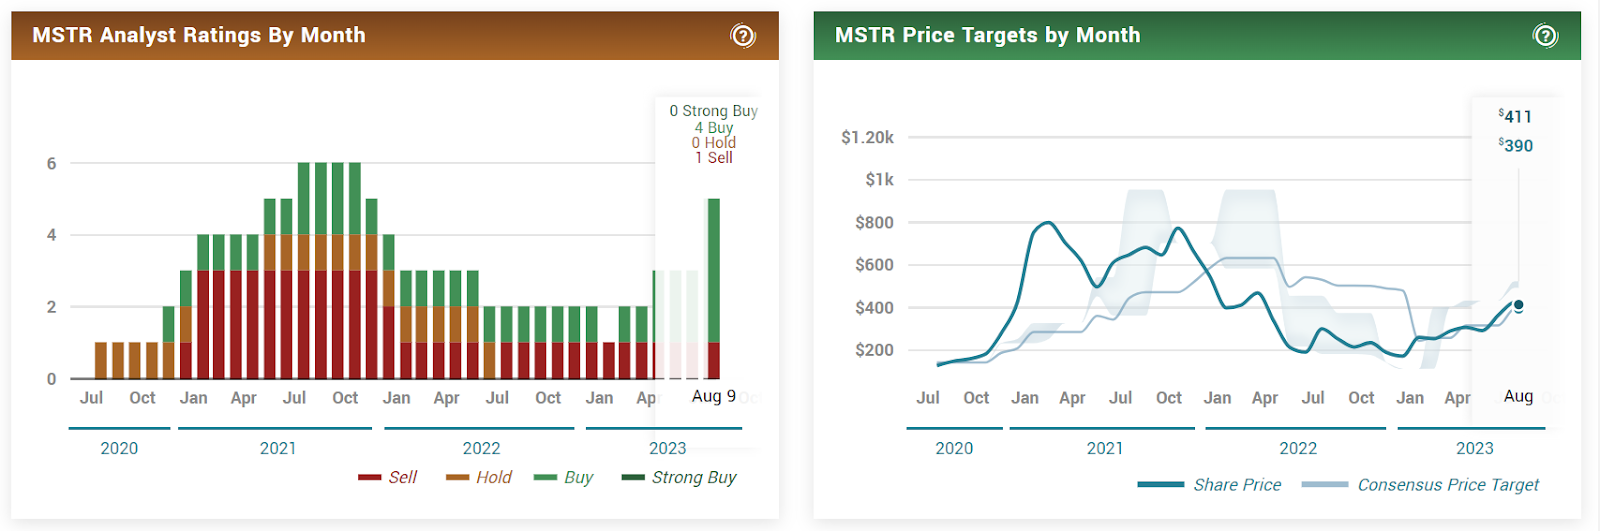Click the share price end point marker
Image resolution: width=1600 pixels, height=531 pixels.
click(1518, 305)
